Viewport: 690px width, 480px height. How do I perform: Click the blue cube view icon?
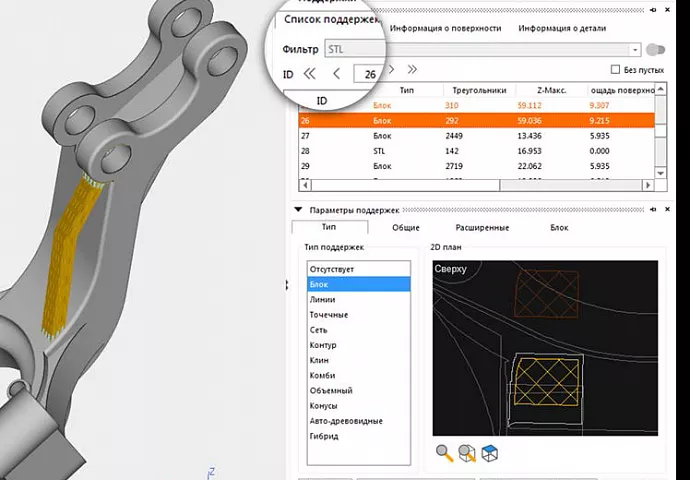pyautogui.click(x=490, y=453)
